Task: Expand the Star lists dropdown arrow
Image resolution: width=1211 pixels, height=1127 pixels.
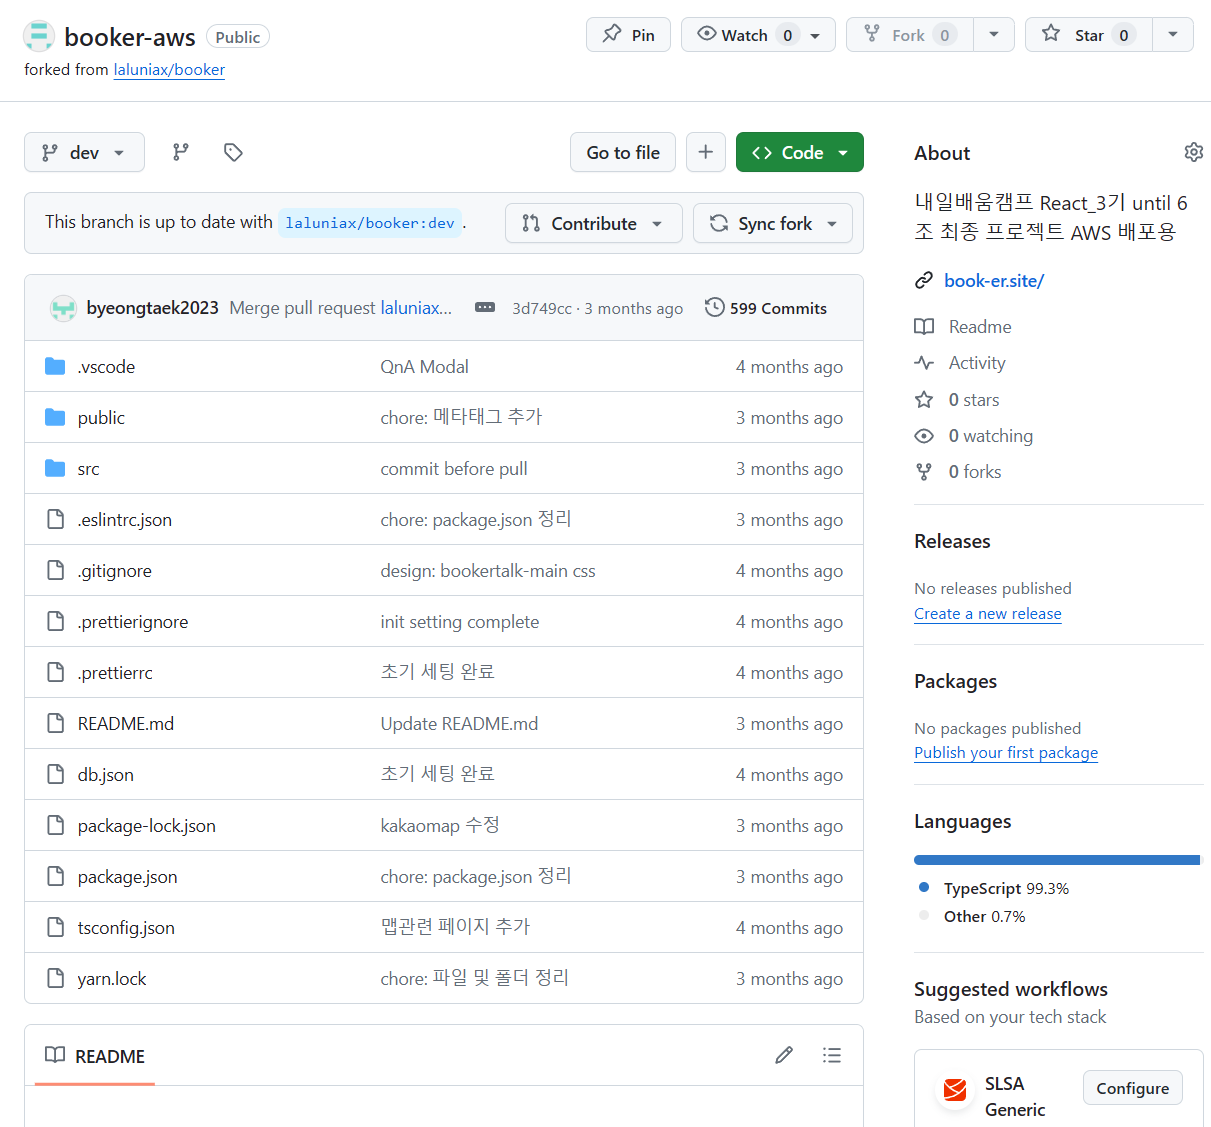Action: pyautogui.click(x=1173, y=35)
